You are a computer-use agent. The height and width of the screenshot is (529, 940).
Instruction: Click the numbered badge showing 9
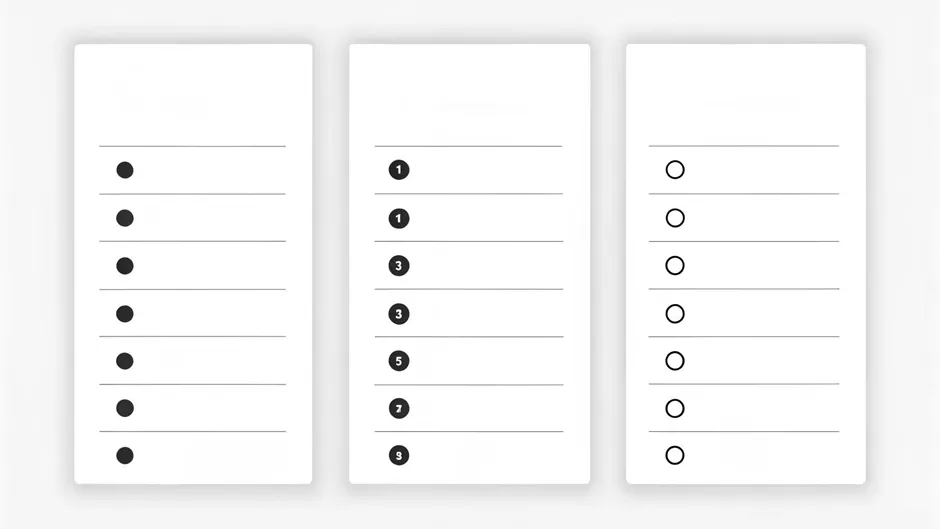[399, 456]
